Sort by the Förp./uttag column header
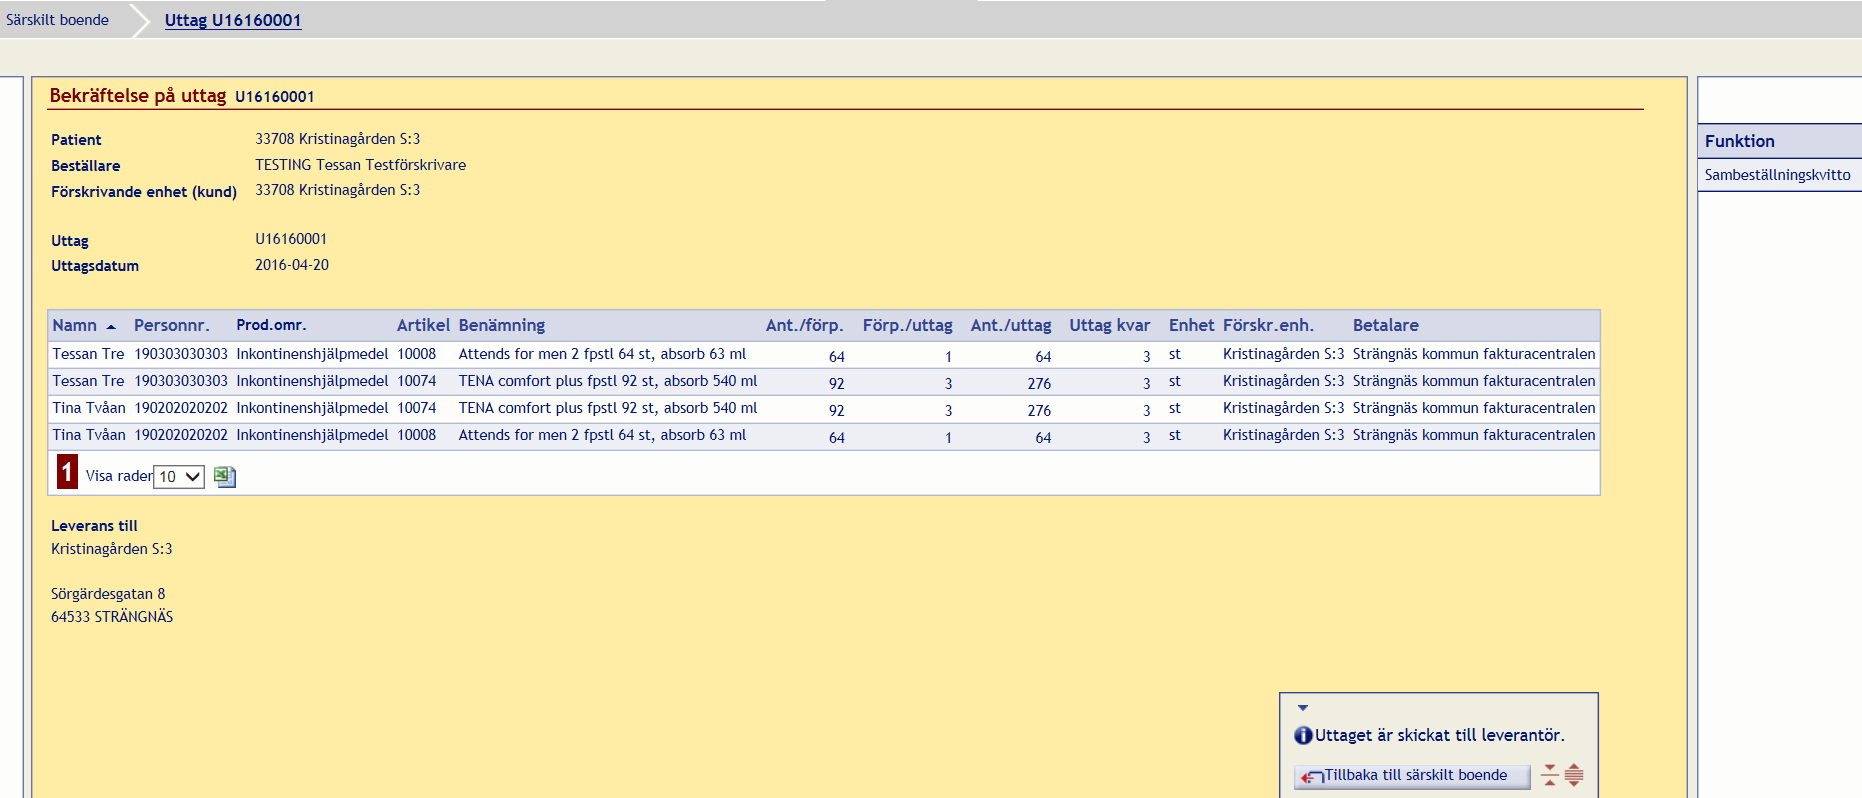The height and width of the screenshot is (798, 1862). (908, 325)
